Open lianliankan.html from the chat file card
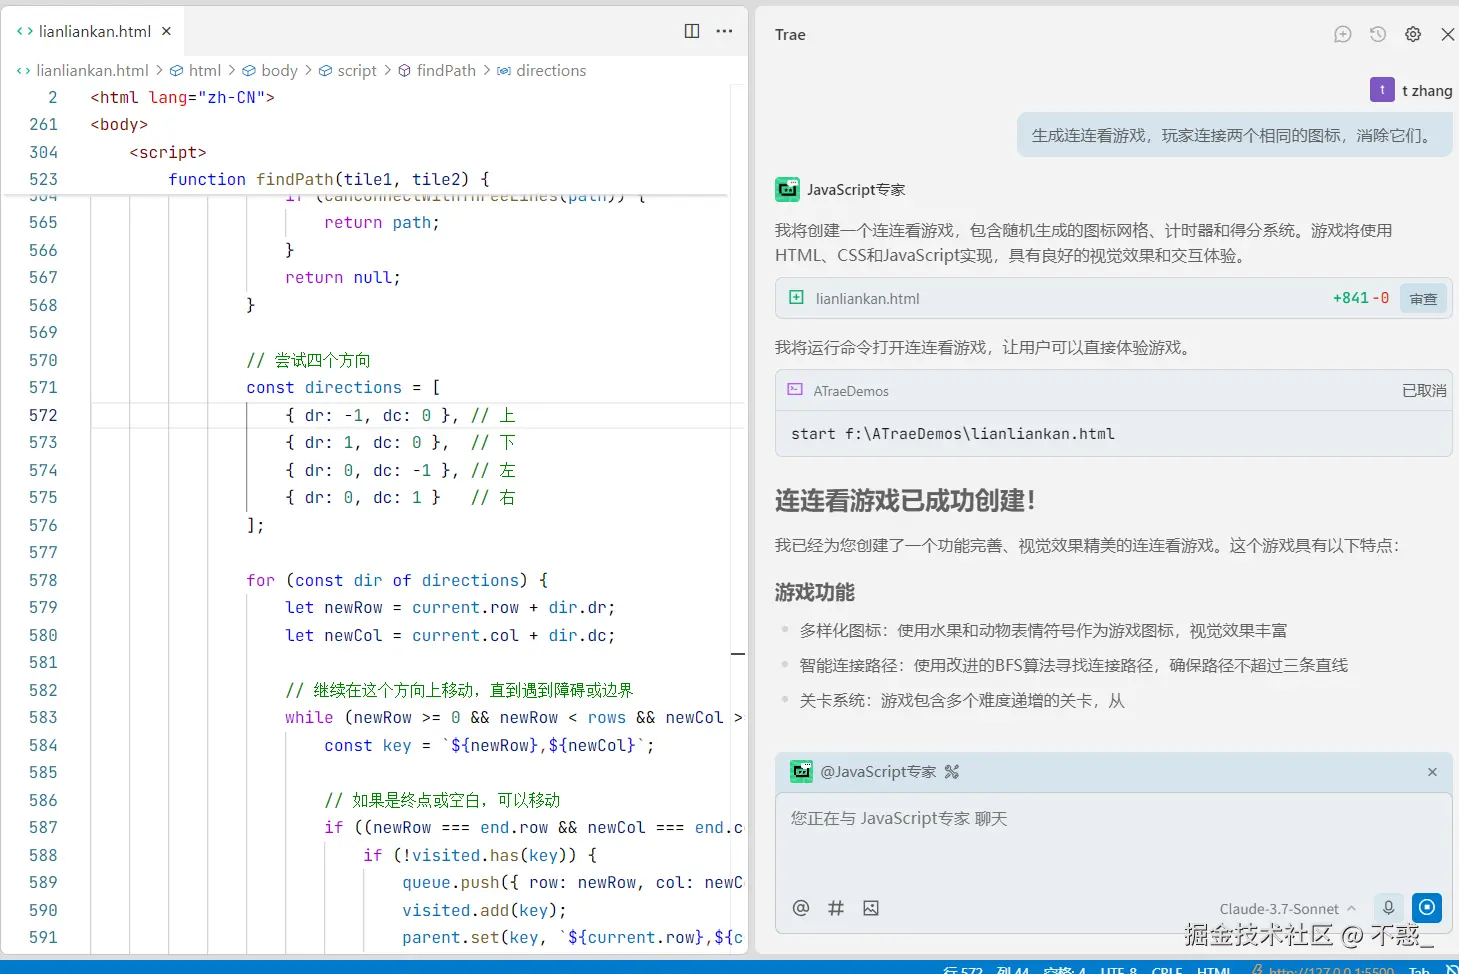 [x=867, y=298]
